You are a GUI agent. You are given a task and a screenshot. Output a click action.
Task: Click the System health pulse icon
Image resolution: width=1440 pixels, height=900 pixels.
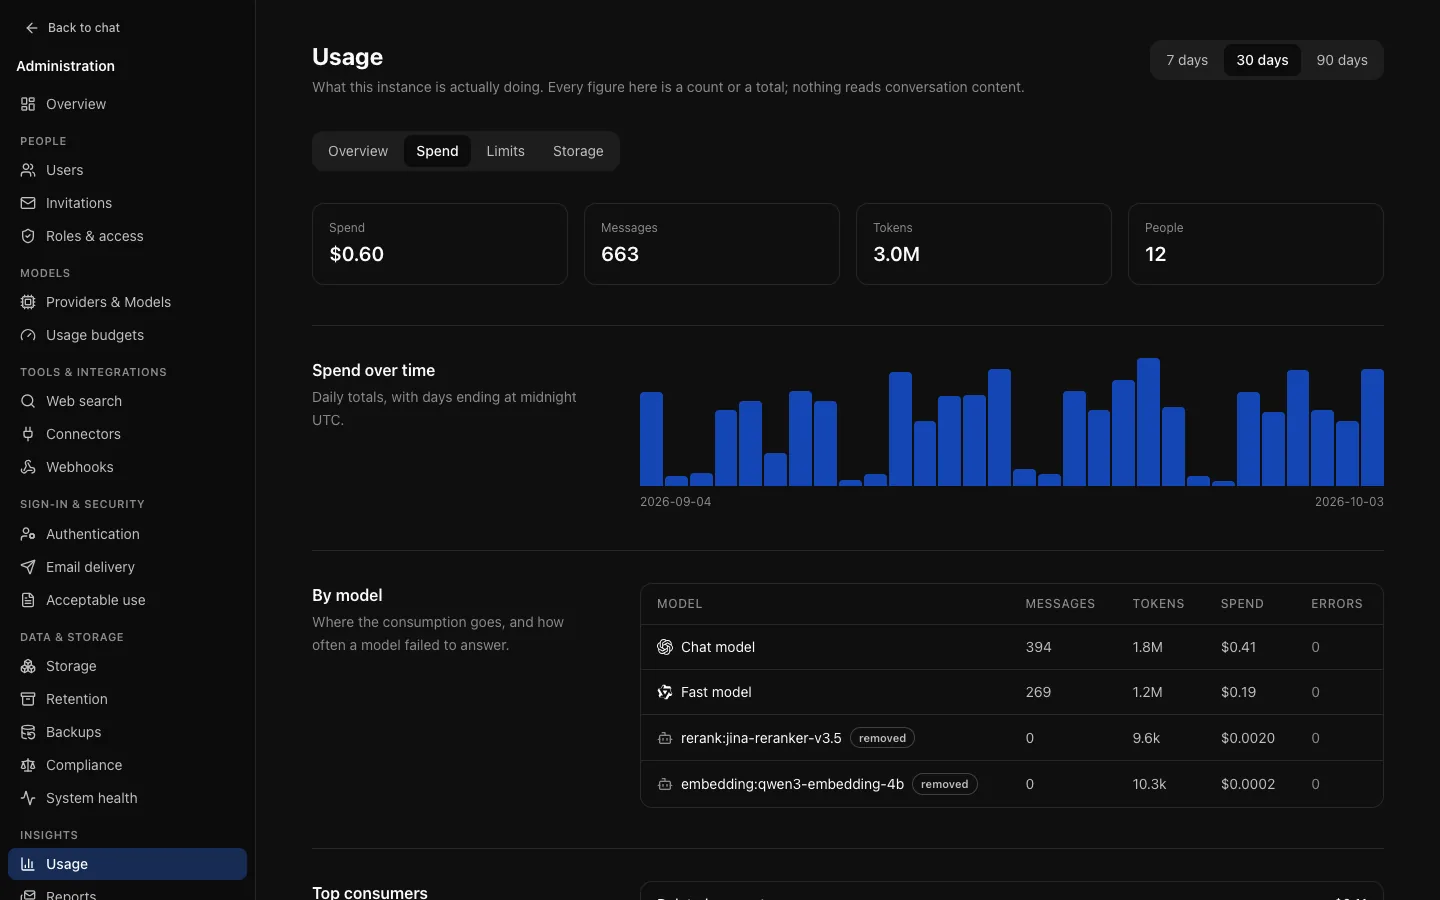(x=28, y=798)
